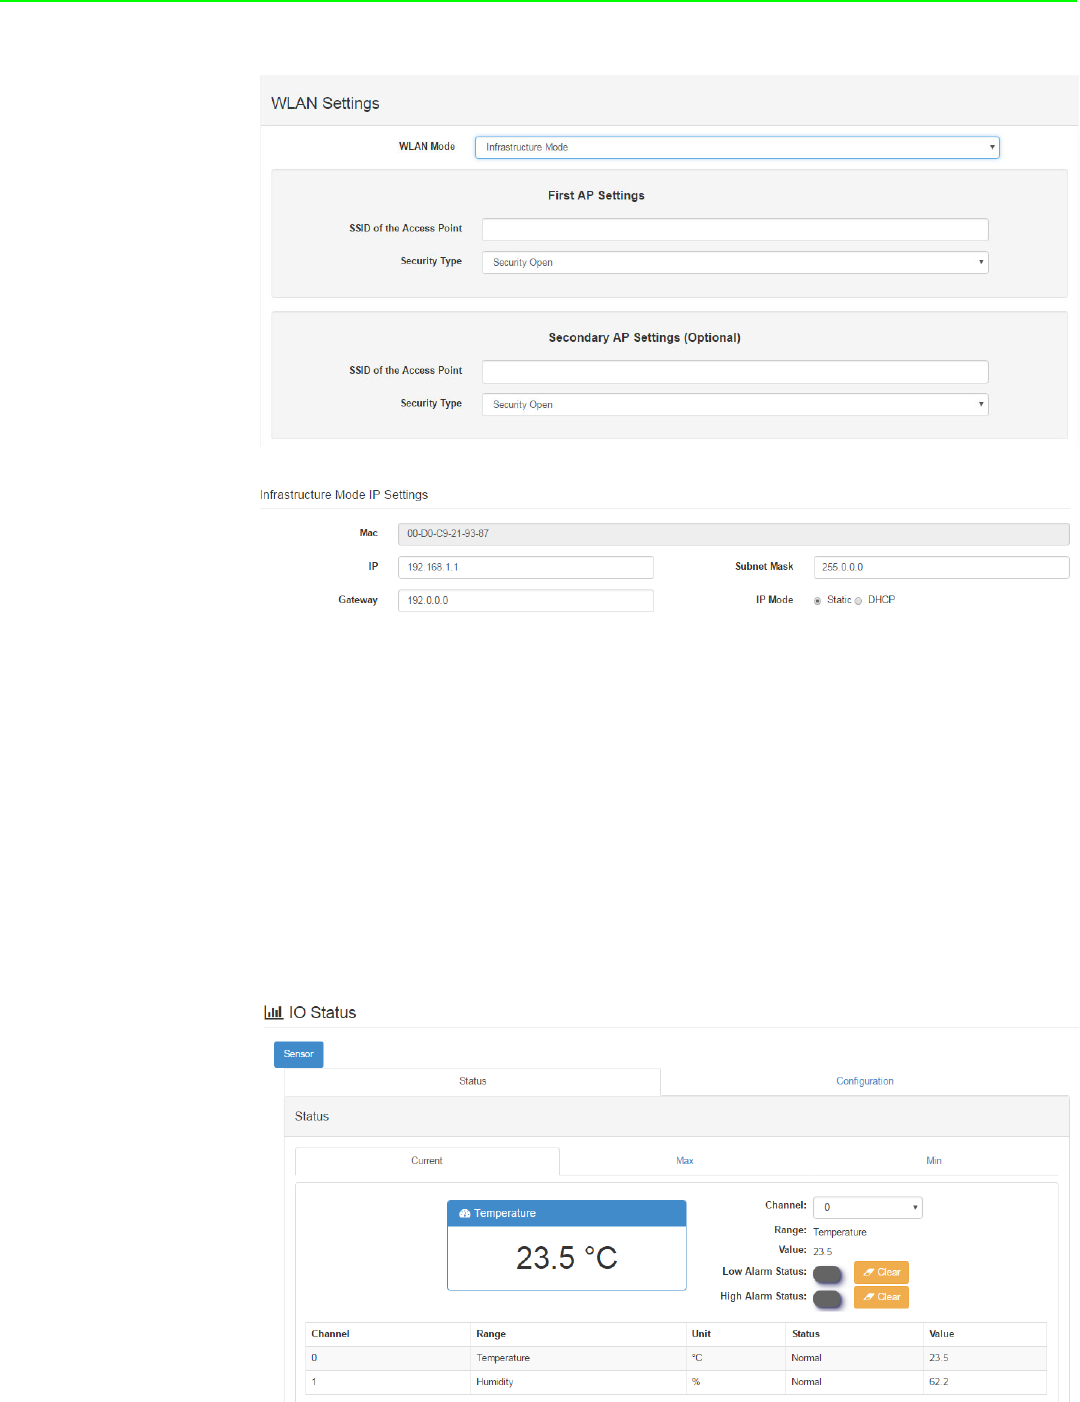
Task: Open Secondary AP Security Type dropdown
Action: [735, 404]
